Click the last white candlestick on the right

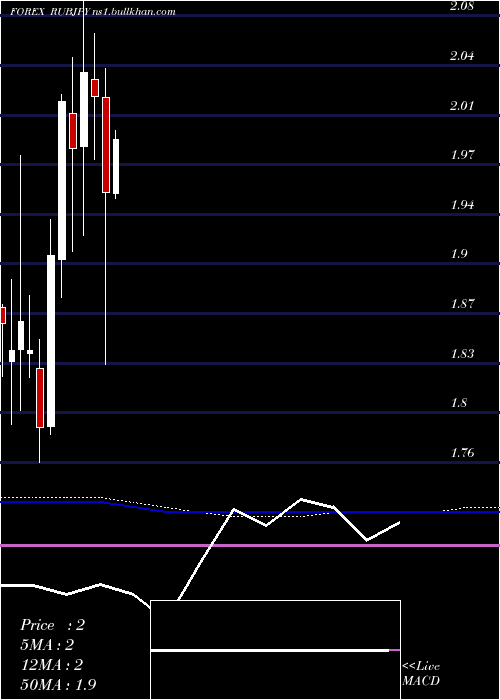click(116, 166)
